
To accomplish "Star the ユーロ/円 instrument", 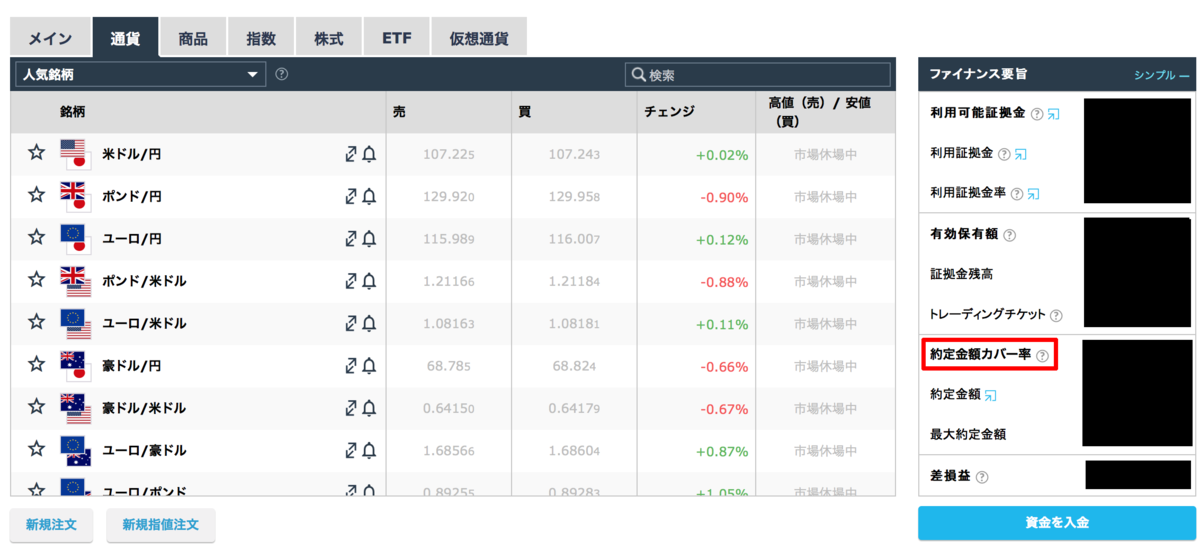I will click(x=37, y=237).
